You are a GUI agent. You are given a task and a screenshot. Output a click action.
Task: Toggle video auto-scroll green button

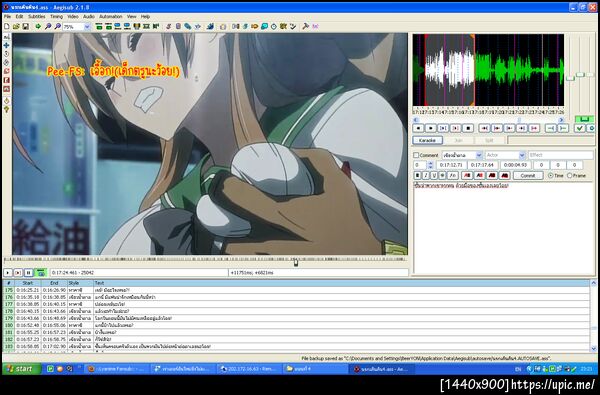(x=41, y=273)
